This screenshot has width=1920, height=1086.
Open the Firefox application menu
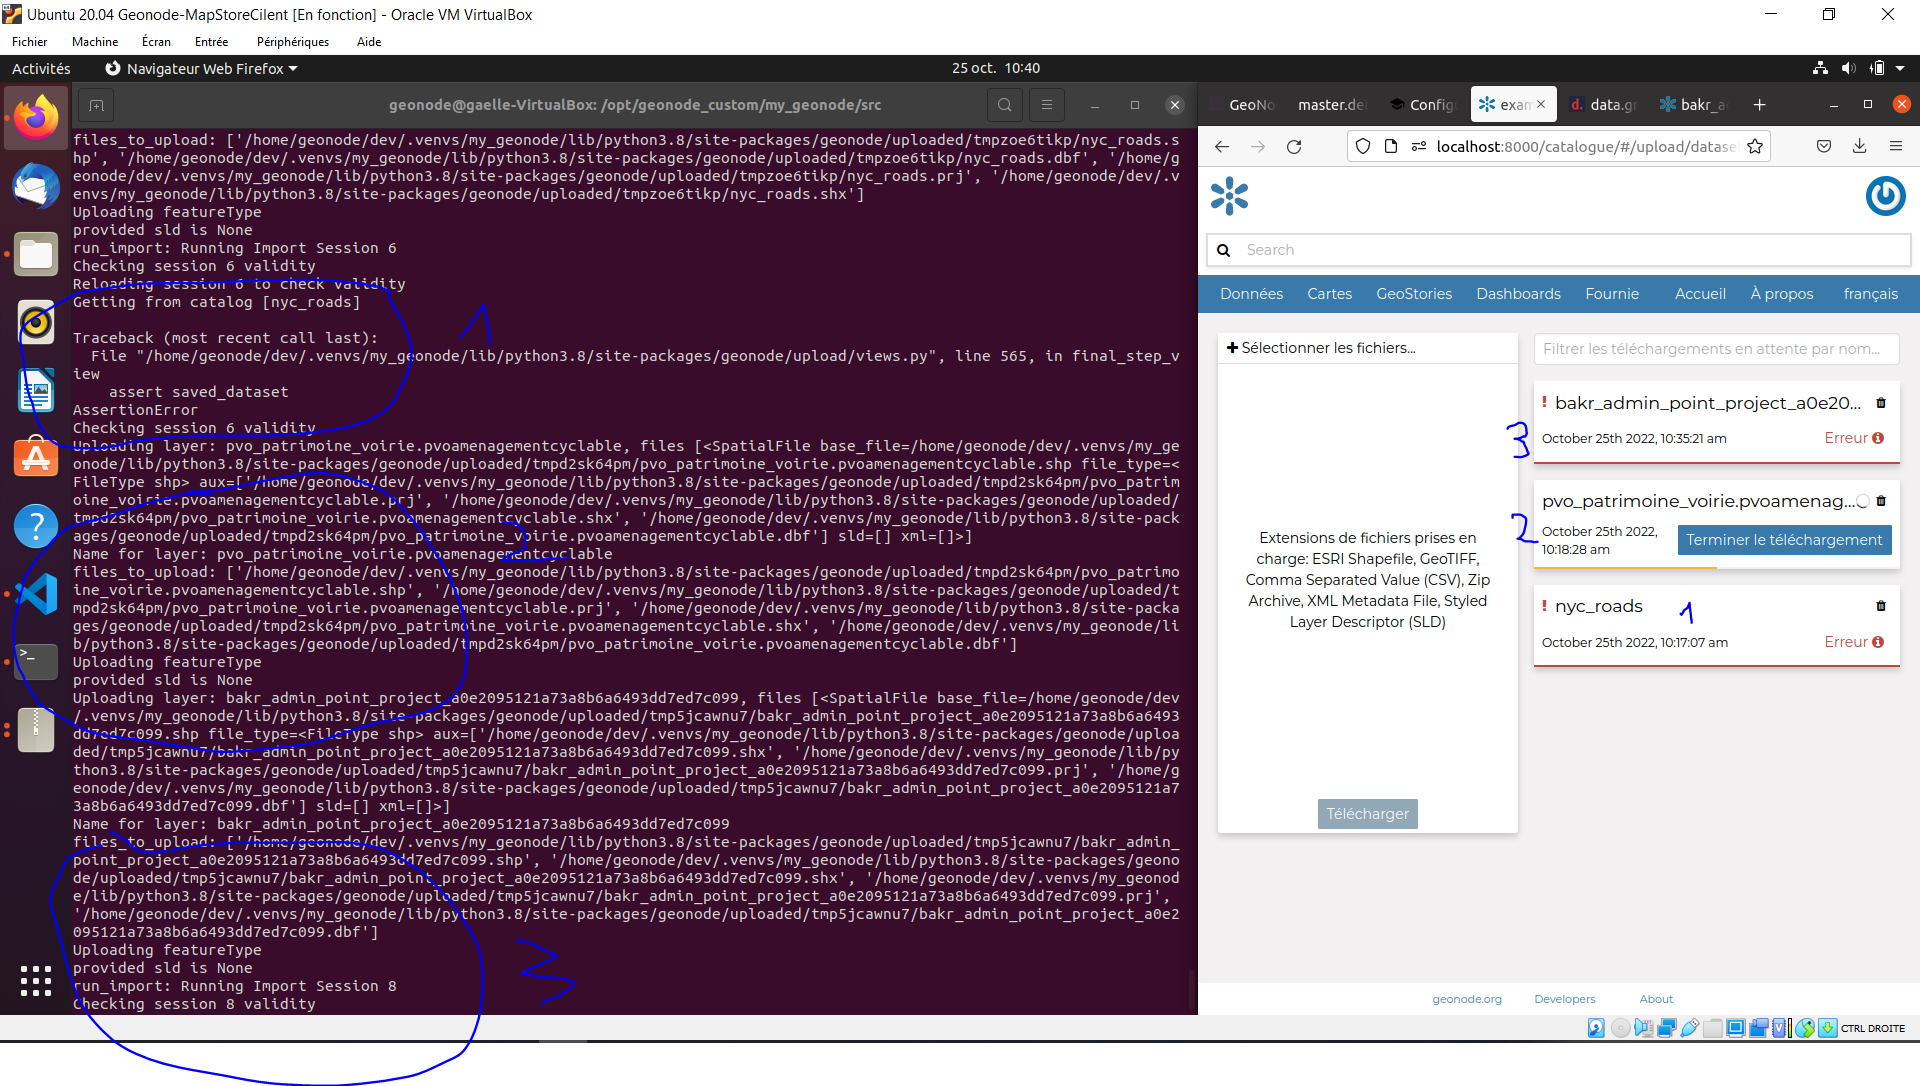point(1896,147)
